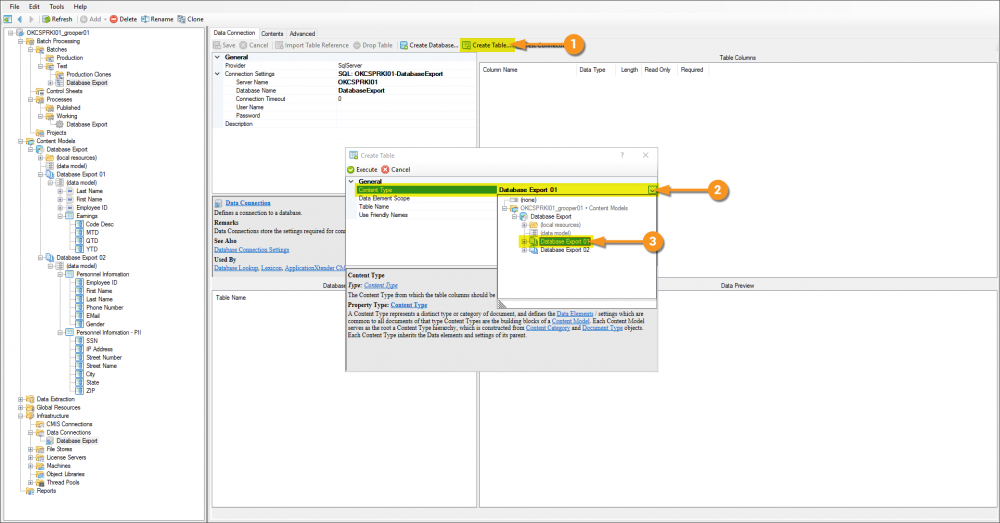Open the Edit menu
Image resolution: width=1000 pixels, height=523 pixels.
pos(34,6)
